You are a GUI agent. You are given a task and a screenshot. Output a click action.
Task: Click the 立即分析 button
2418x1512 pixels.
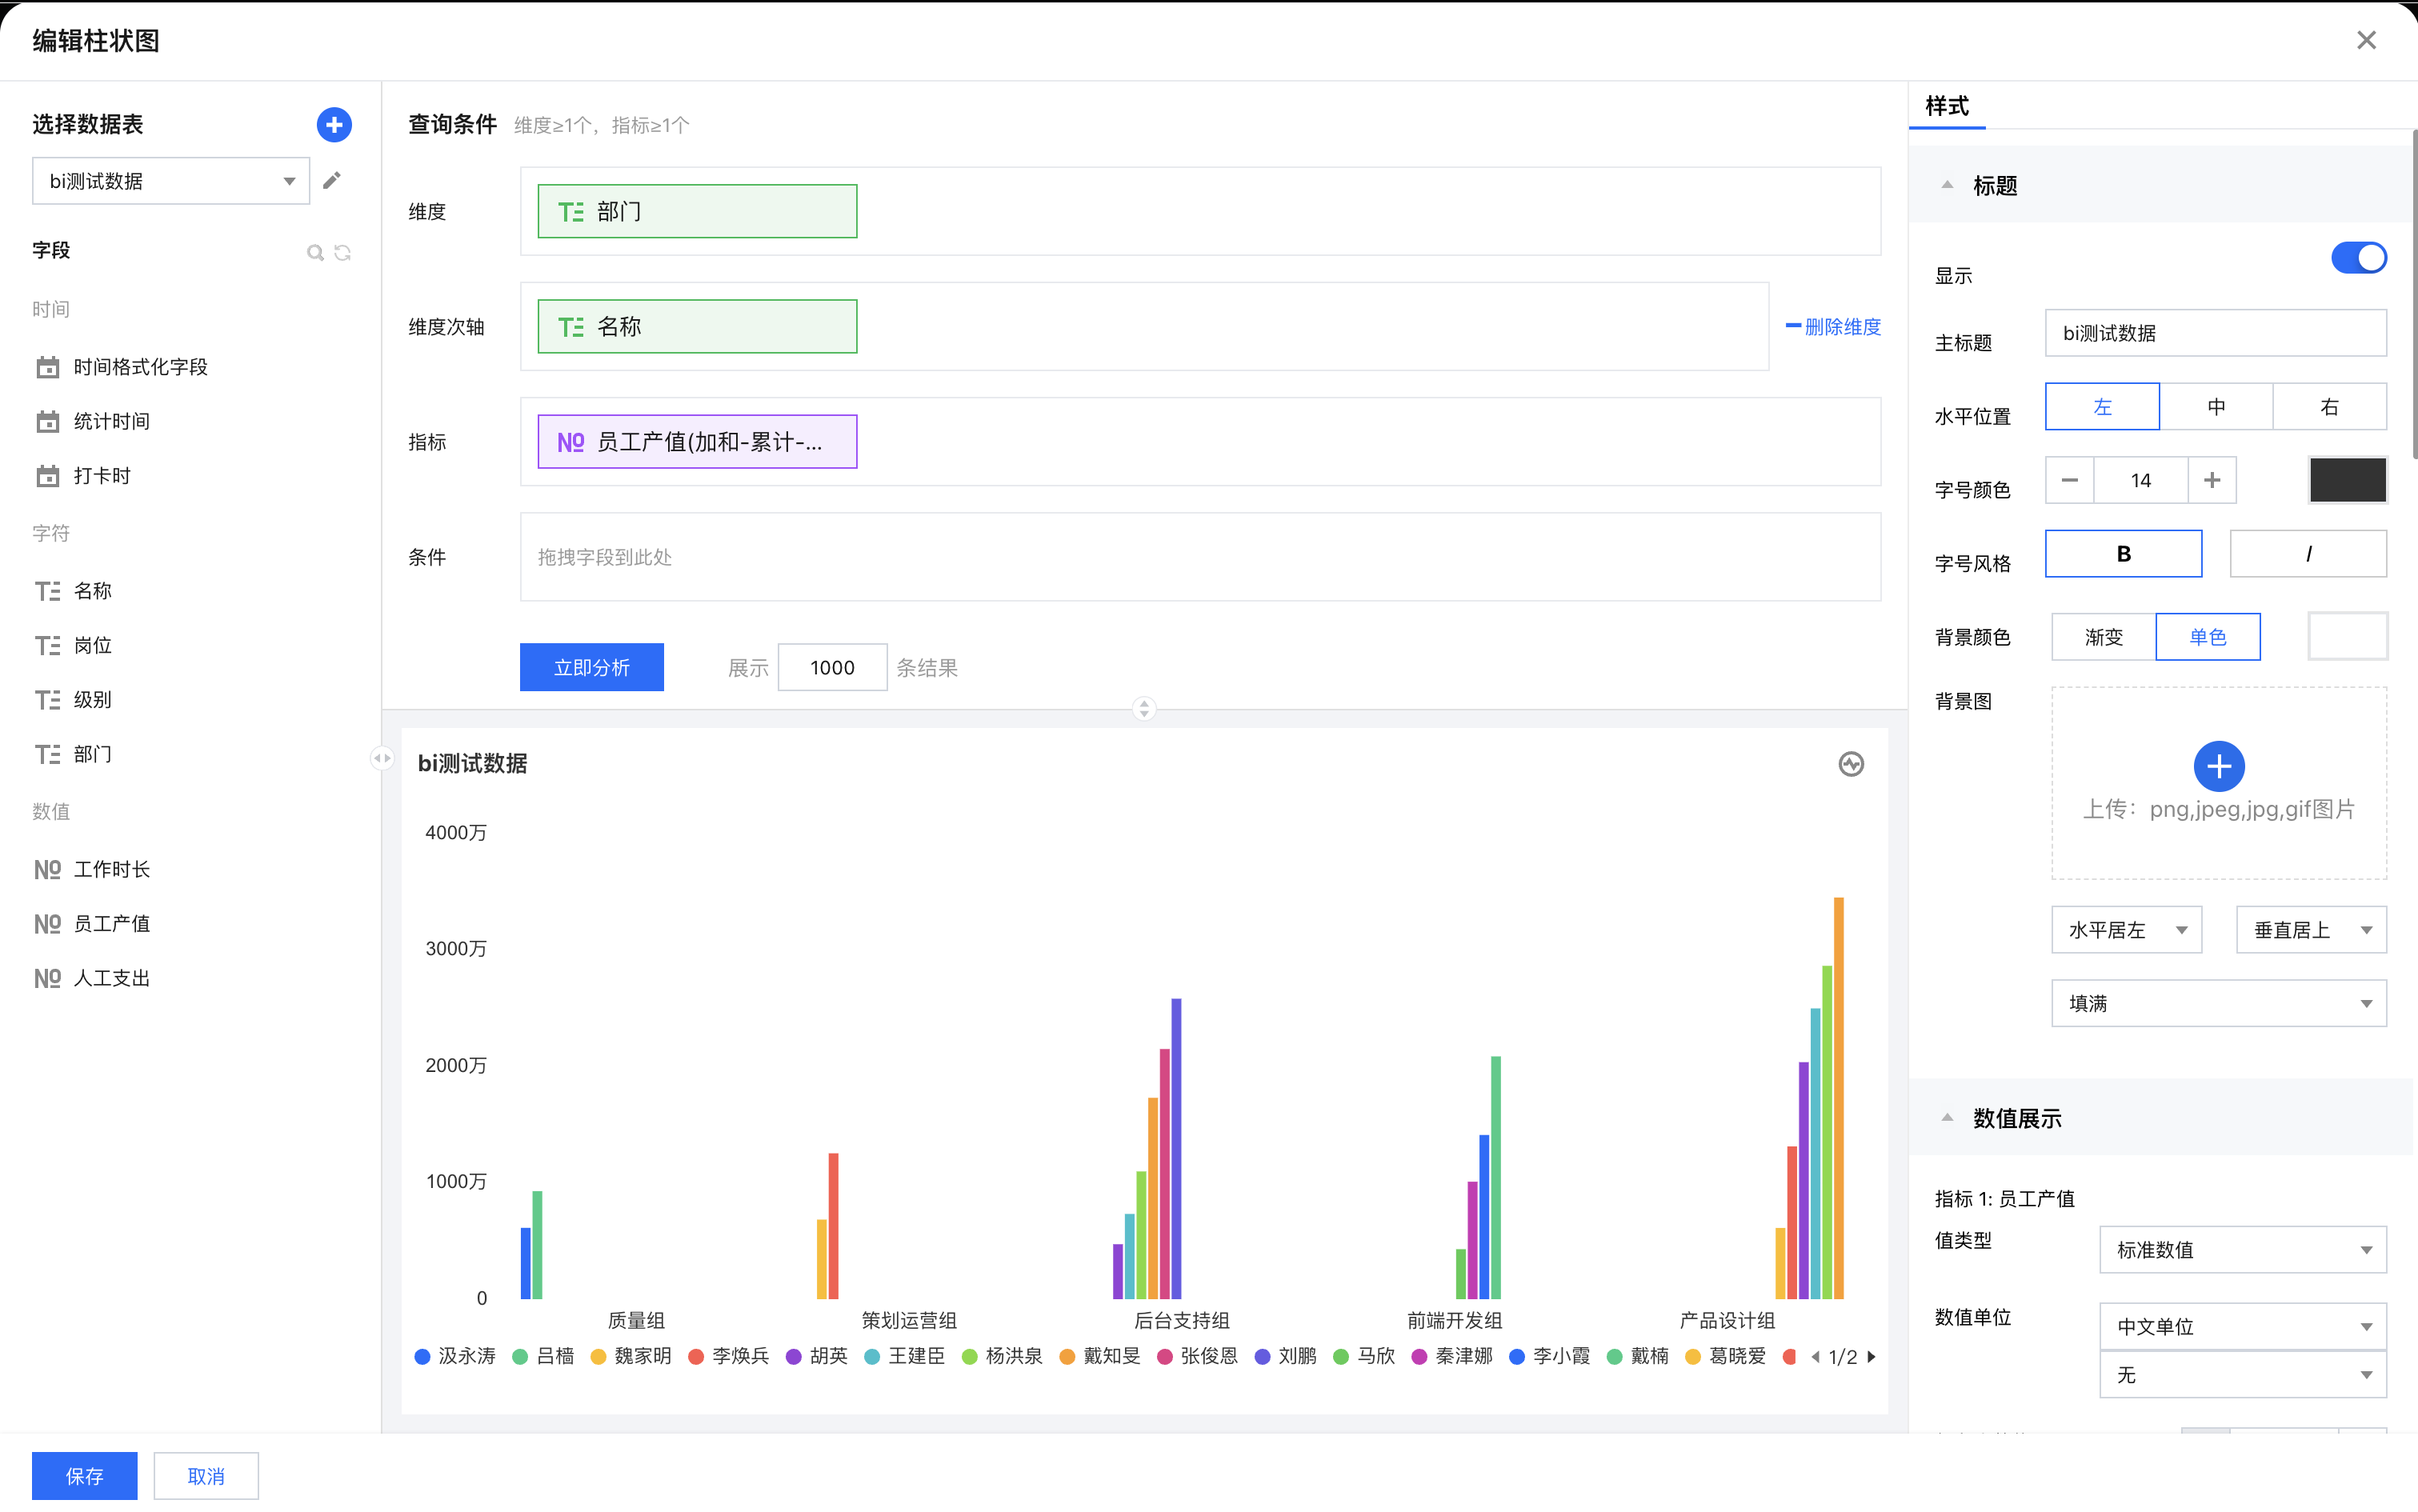point(591,667)
